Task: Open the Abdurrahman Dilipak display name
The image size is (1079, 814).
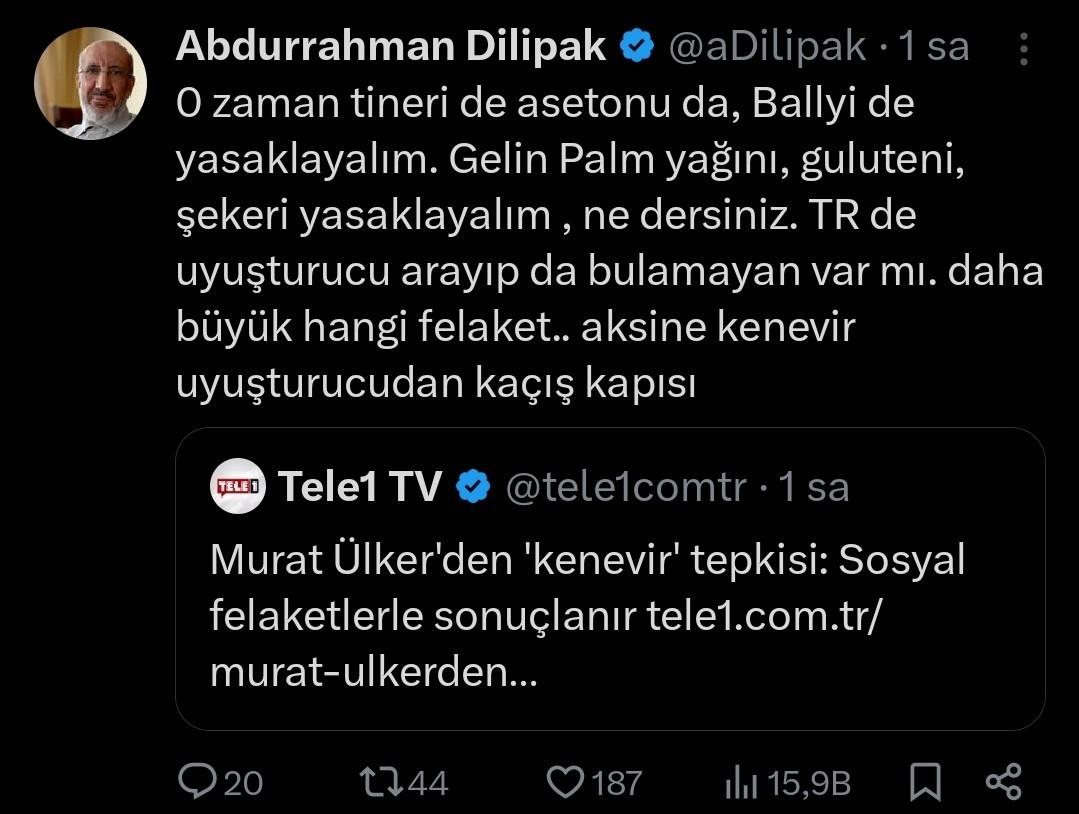Action: (x=391, y=47)
